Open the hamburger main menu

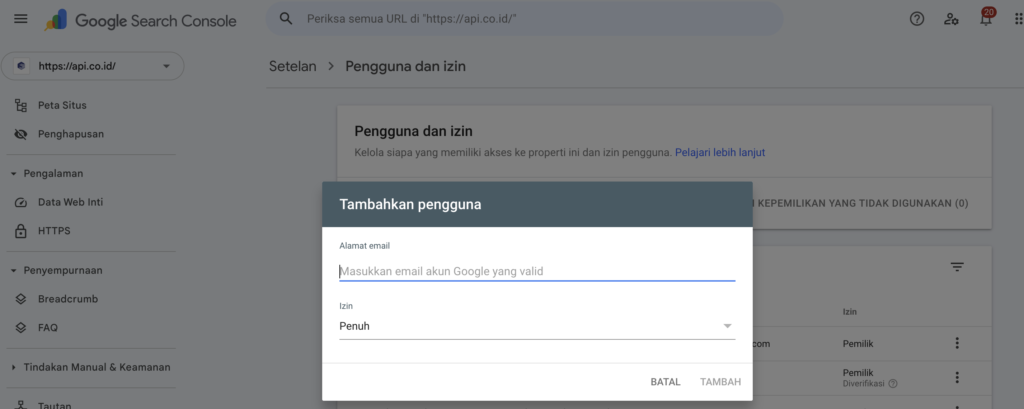click(21, 19)
